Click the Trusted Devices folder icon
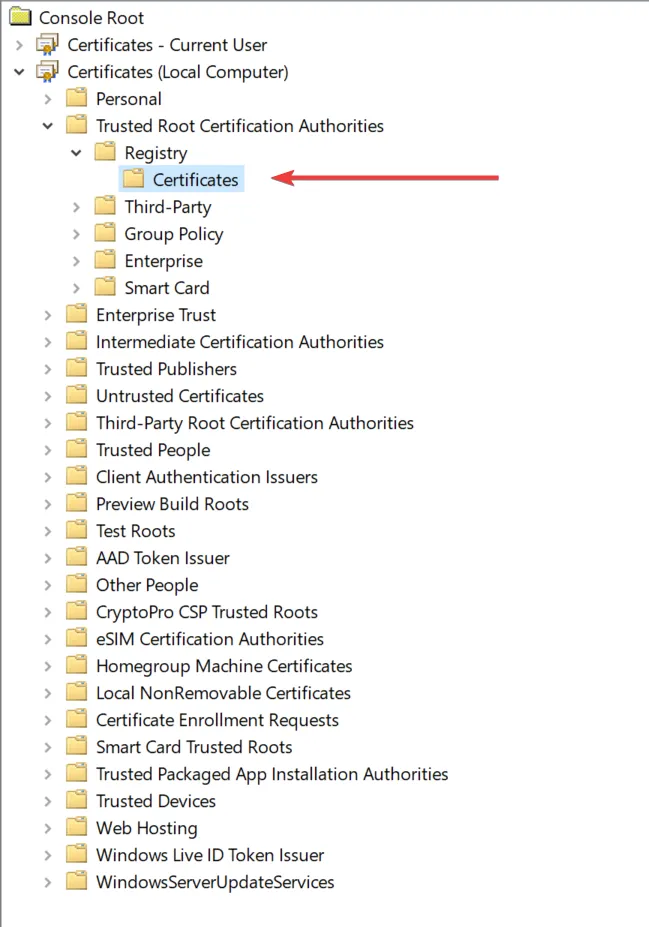 point(76,800)
